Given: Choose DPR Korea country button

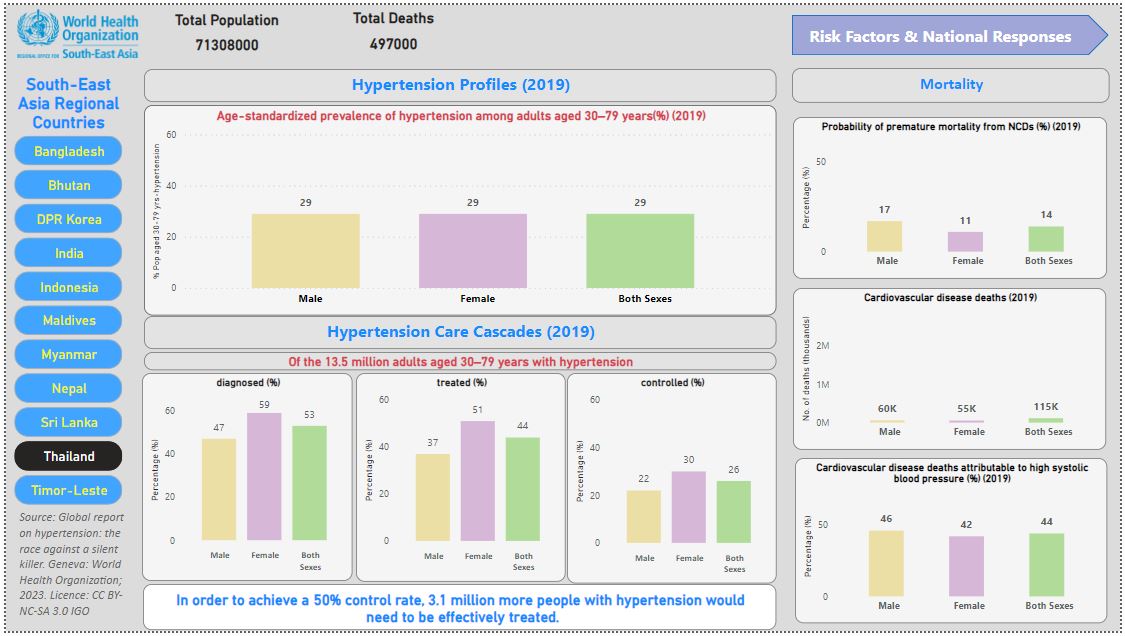Looking at the screenshot, I should pos(68,219).
